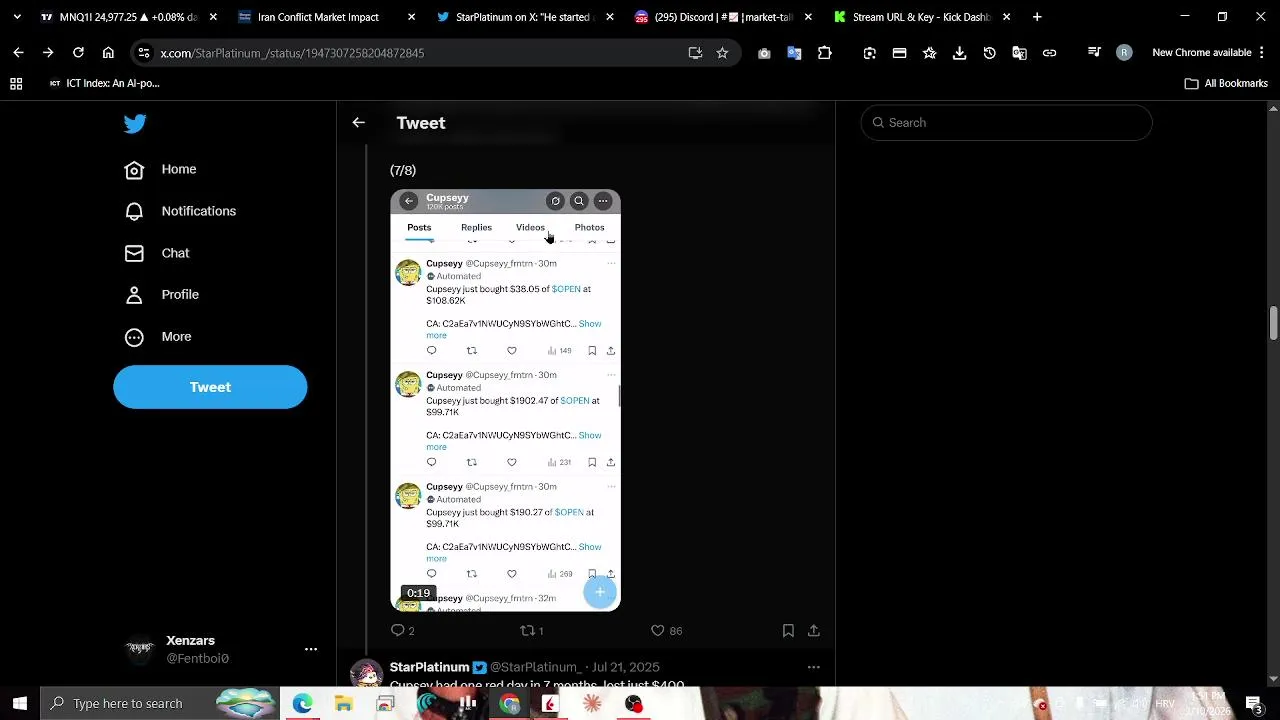Go to Twitter home via bird logo

pyautogui.click(x=135, y=123)
